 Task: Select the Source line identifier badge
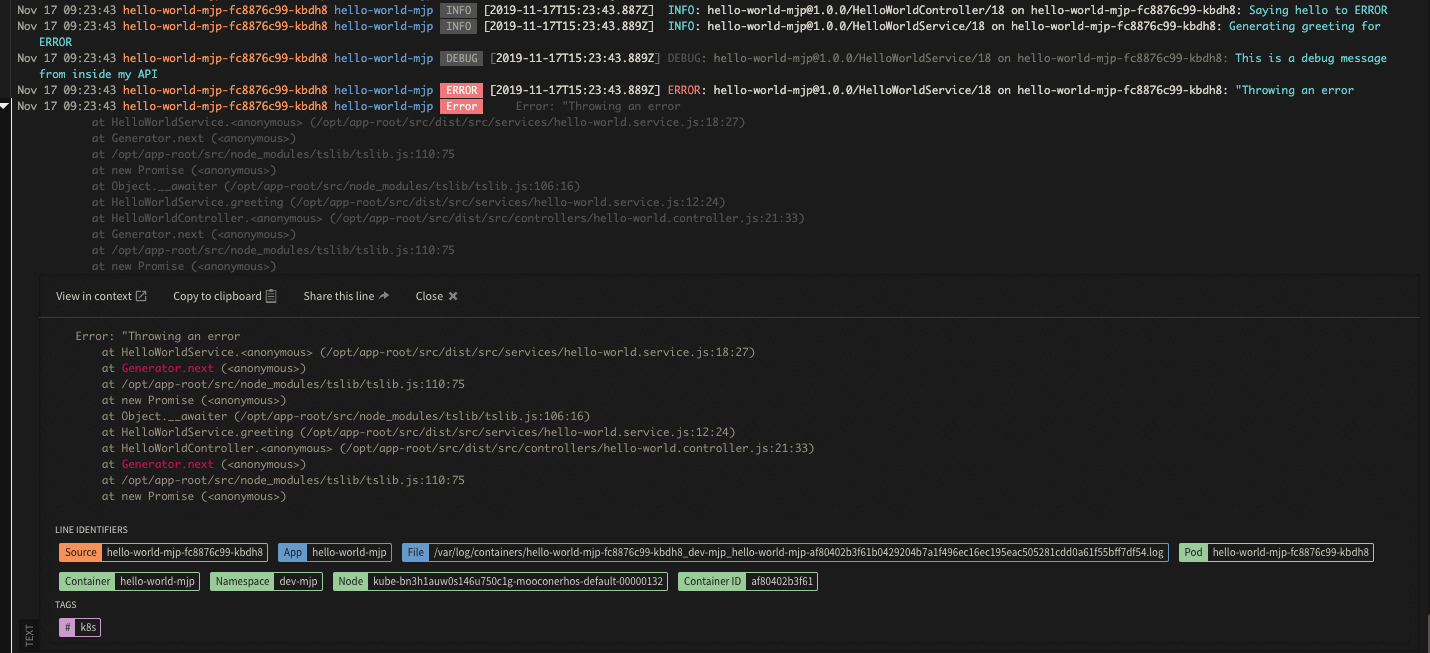(80, 551)
